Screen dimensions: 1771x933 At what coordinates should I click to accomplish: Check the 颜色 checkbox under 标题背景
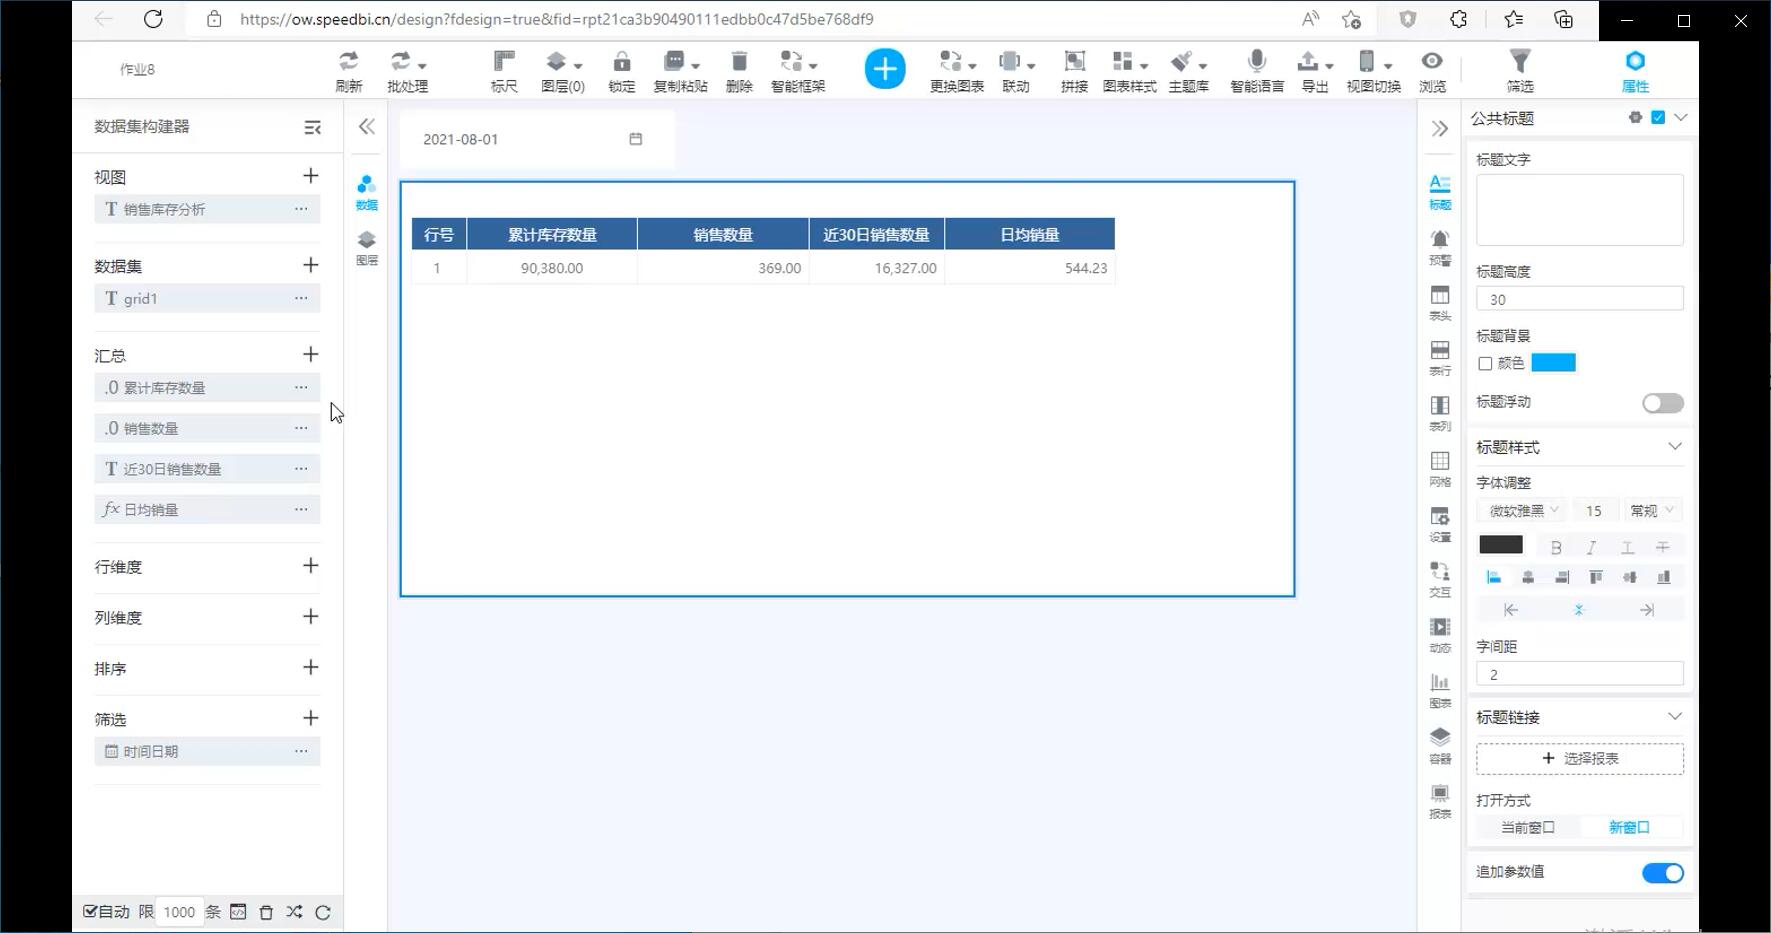coord(1485,363)
